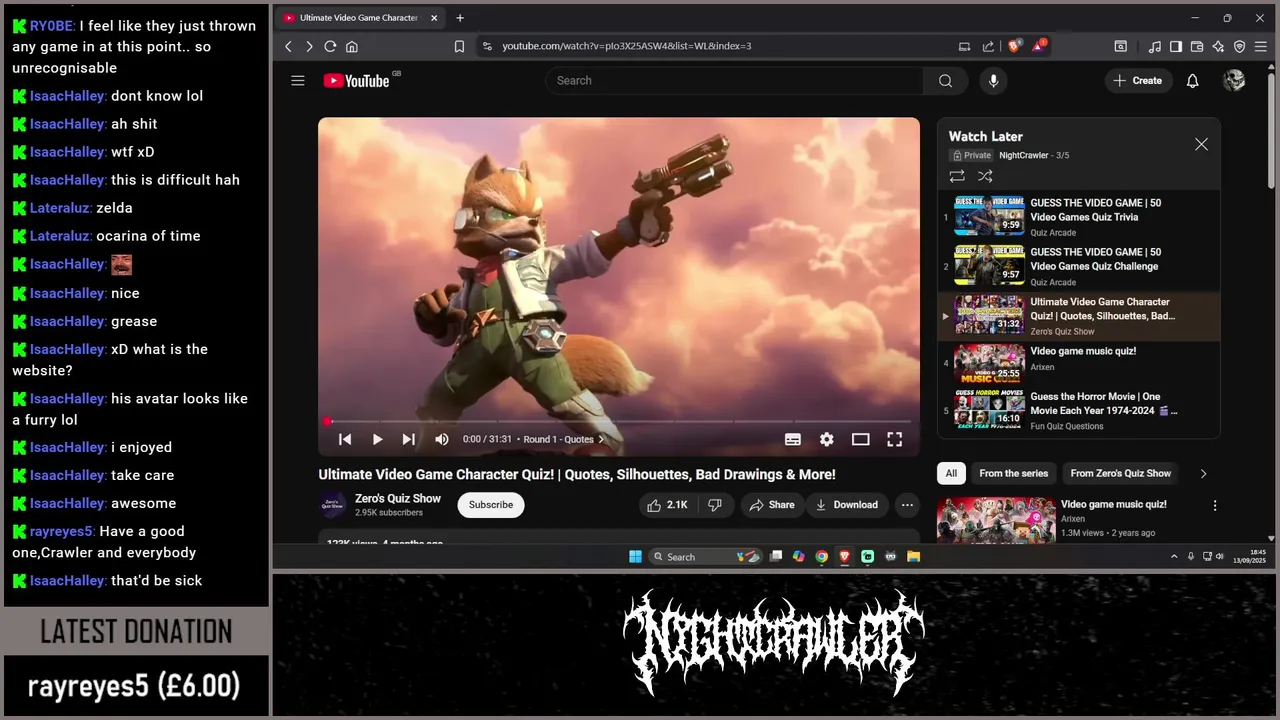Open Brave Shields lion icon
1280x720 pixels.
click(x=1013, y=46)
